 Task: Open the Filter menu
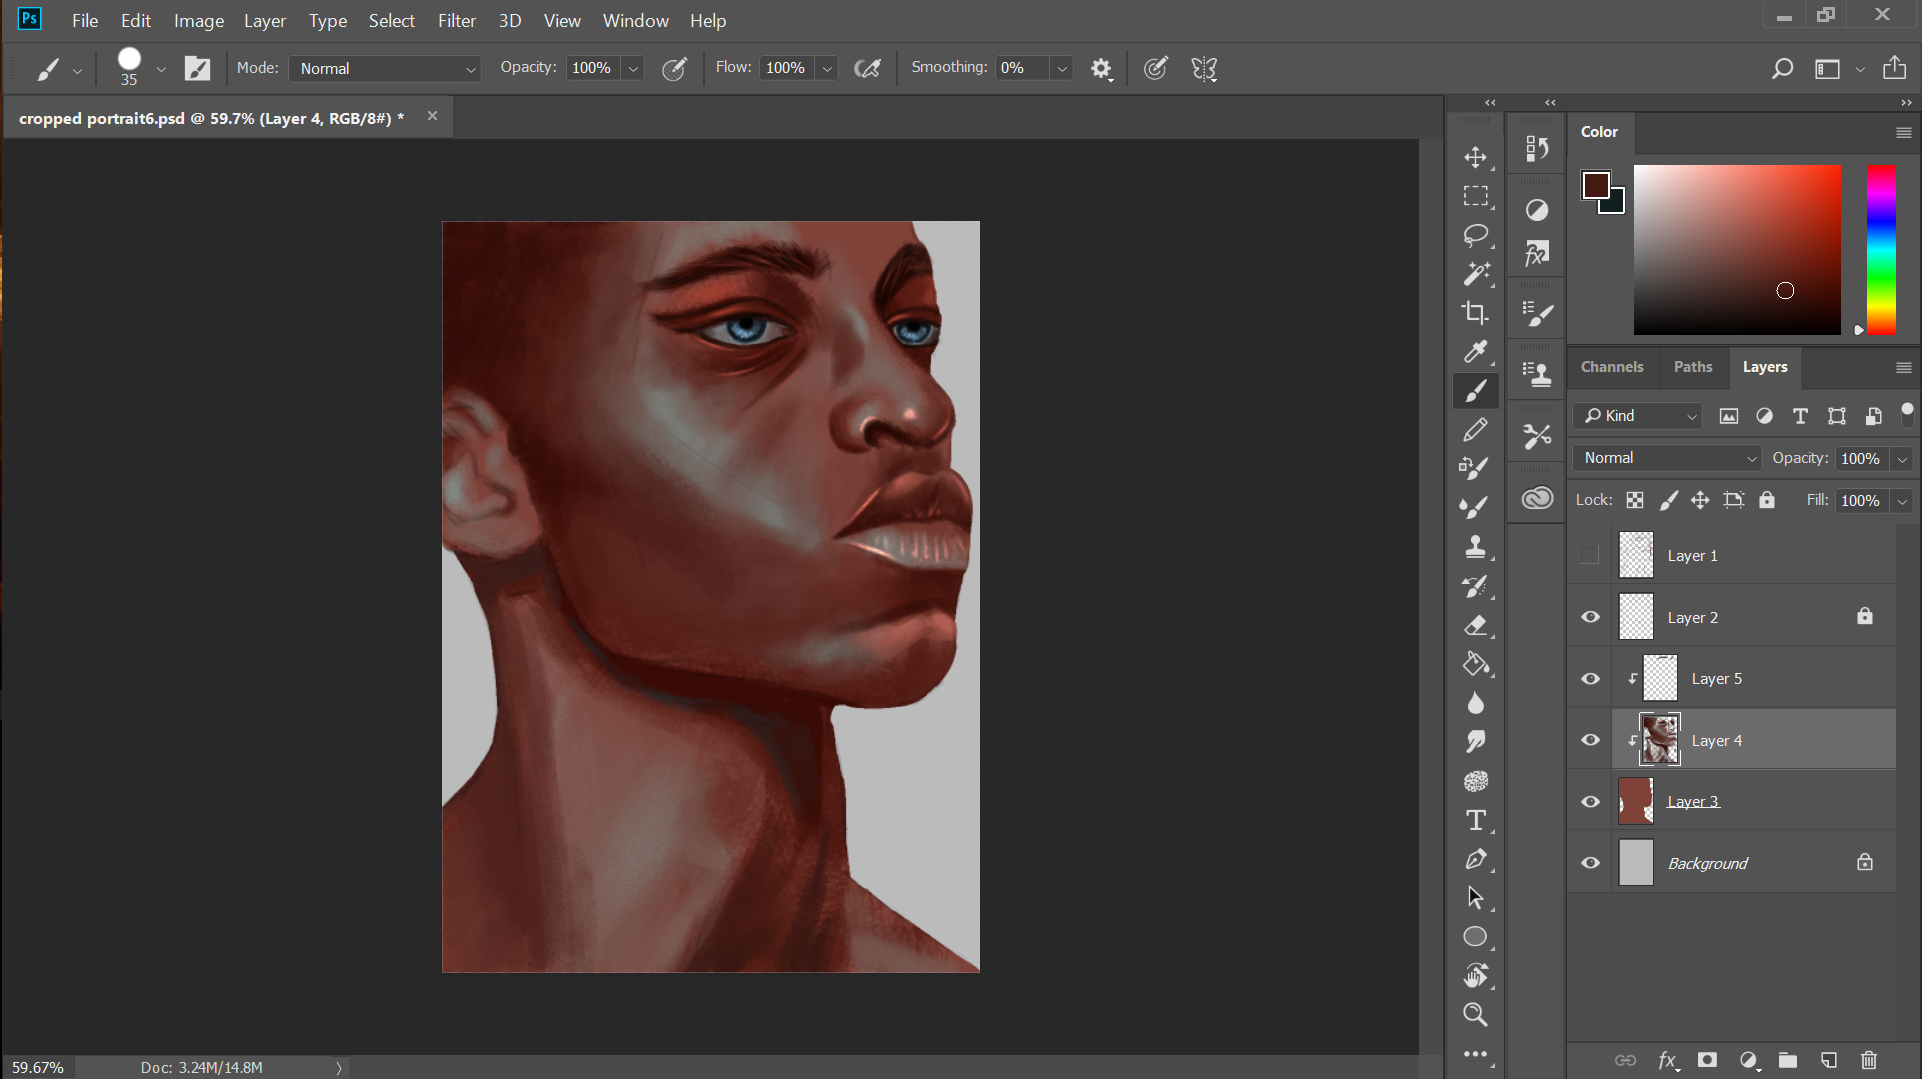[x=456, y=20]
